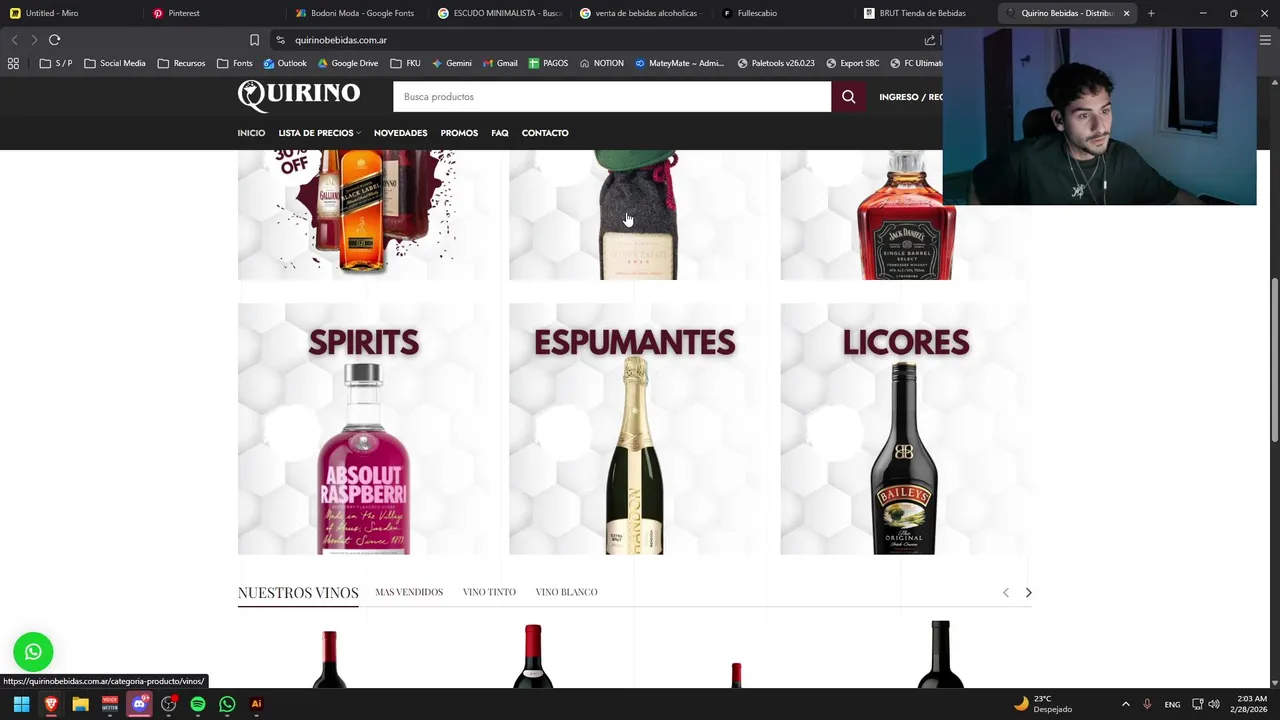This screenshot has height=720, width=1280.
Task: Open the FAQ menu item
Action: (x=500, y=133)
